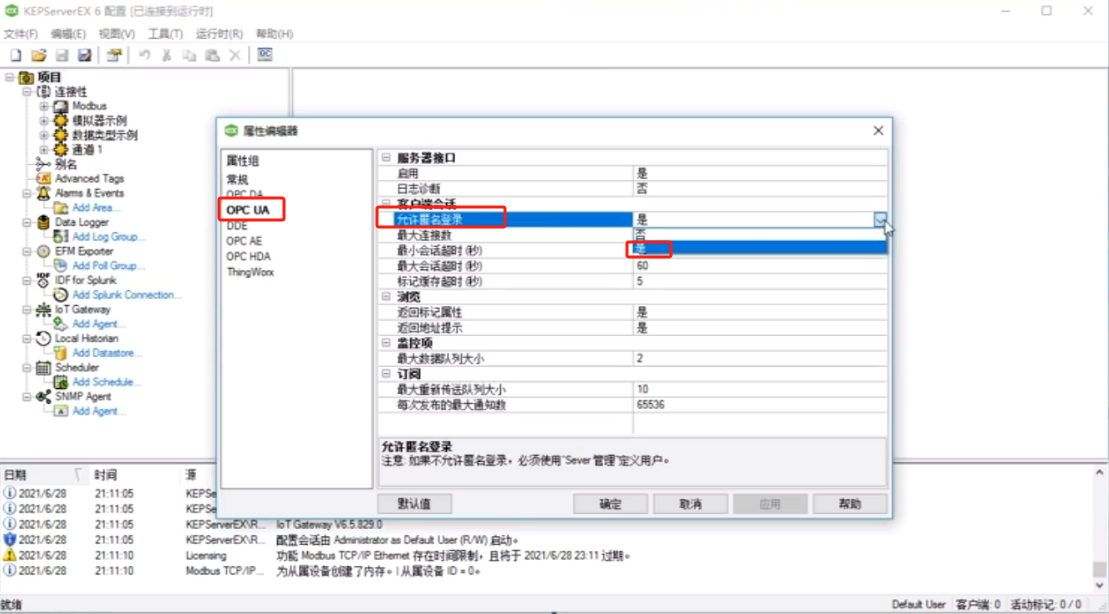Screen dimensions: 1109x614
Task: Click the 帮助 button in dialog
Action: pos(850,504)
